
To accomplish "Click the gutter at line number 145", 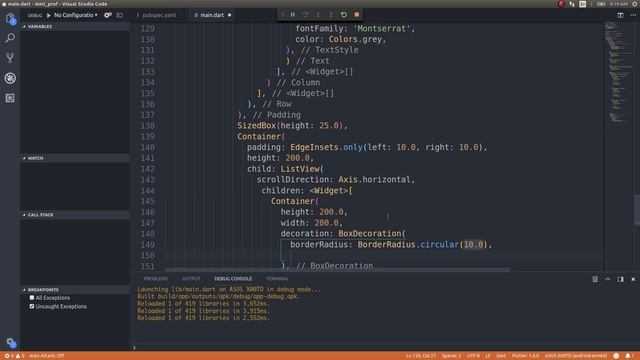I will coord(147,201).
